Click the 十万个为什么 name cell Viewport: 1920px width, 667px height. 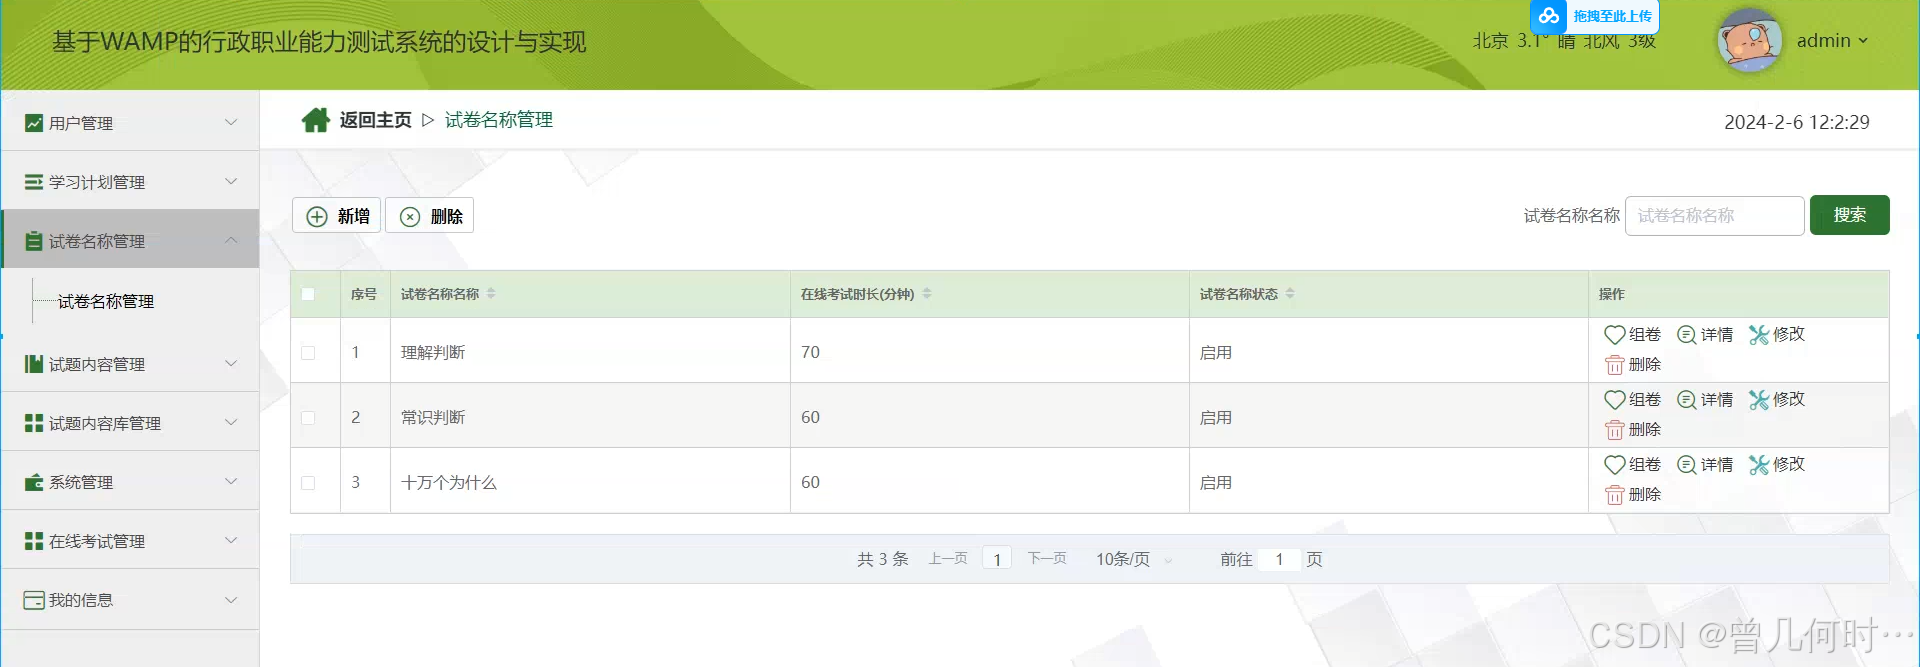pyautogui.click(x=590, y=482)
